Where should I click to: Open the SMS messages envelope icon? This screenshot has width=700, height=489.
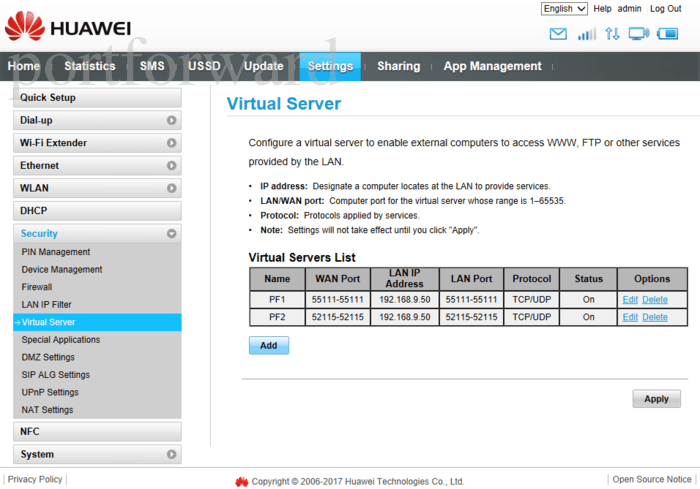558,34
